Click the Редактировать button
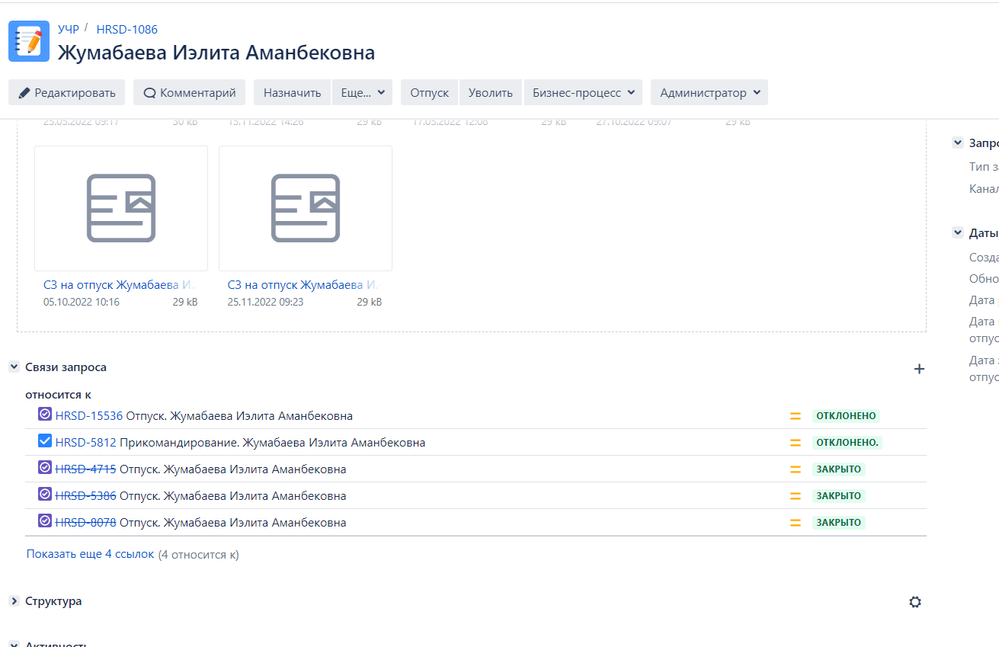 67,92
